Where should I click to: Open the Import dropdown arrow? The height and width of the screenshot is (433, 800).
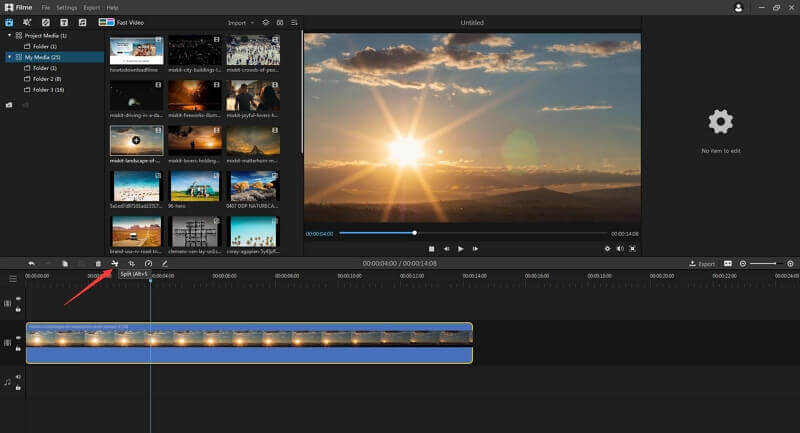[x=252, y=23]
